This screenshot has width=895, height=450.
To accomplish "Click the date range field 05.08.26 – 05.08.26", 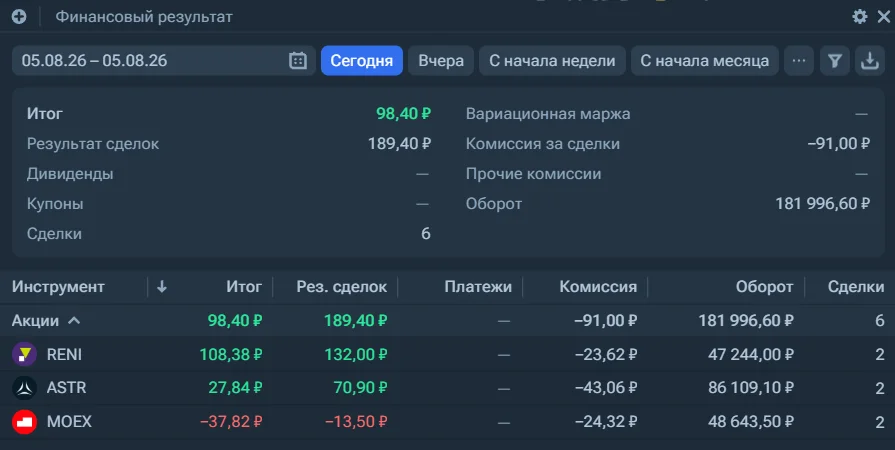I will (163, 61).
